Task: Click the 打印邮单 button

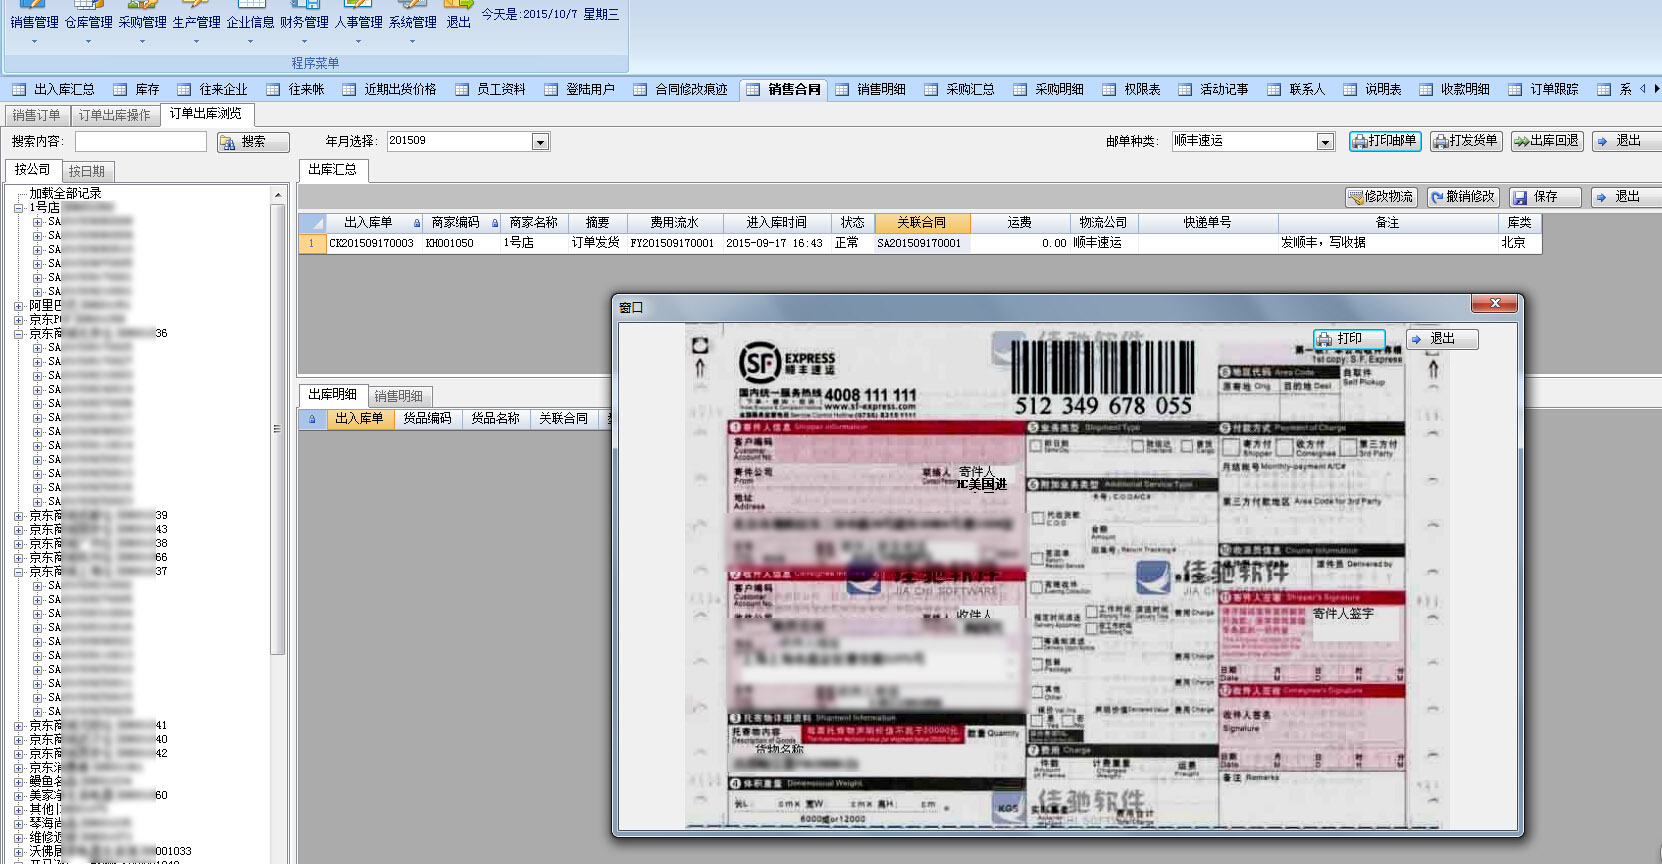Action: point(1385,141)
